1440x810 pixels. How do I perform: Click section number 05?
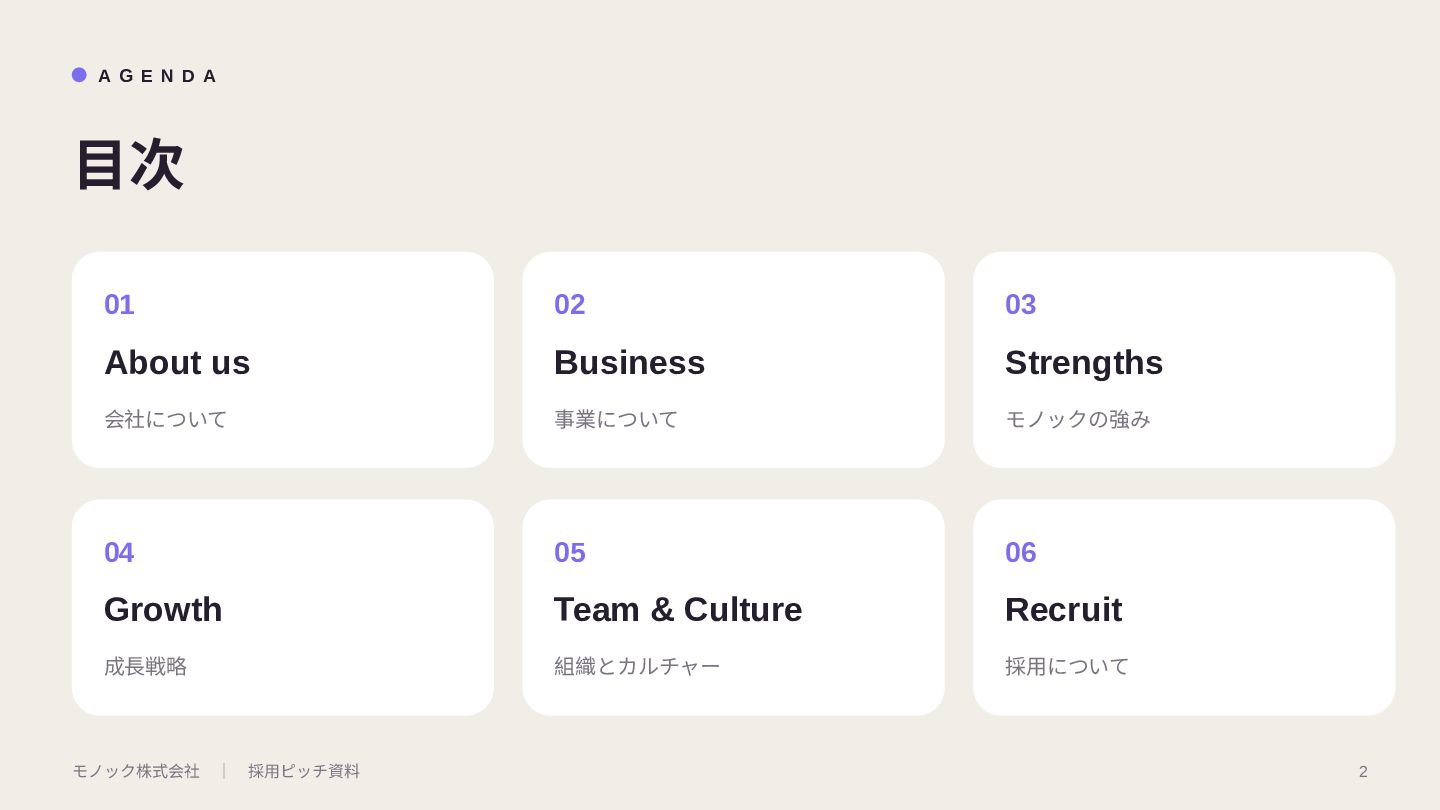tap(570, 552)
